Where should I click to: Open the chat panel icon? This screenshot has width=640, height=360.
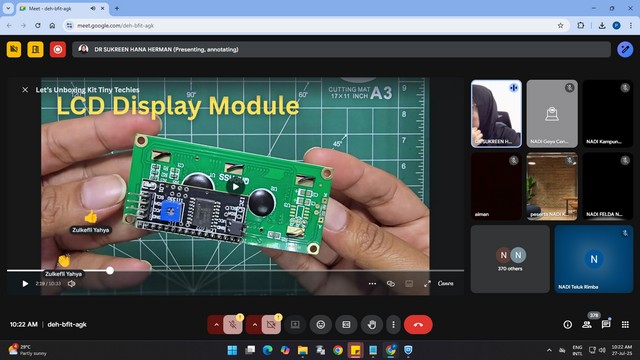[x=606, y=324]
